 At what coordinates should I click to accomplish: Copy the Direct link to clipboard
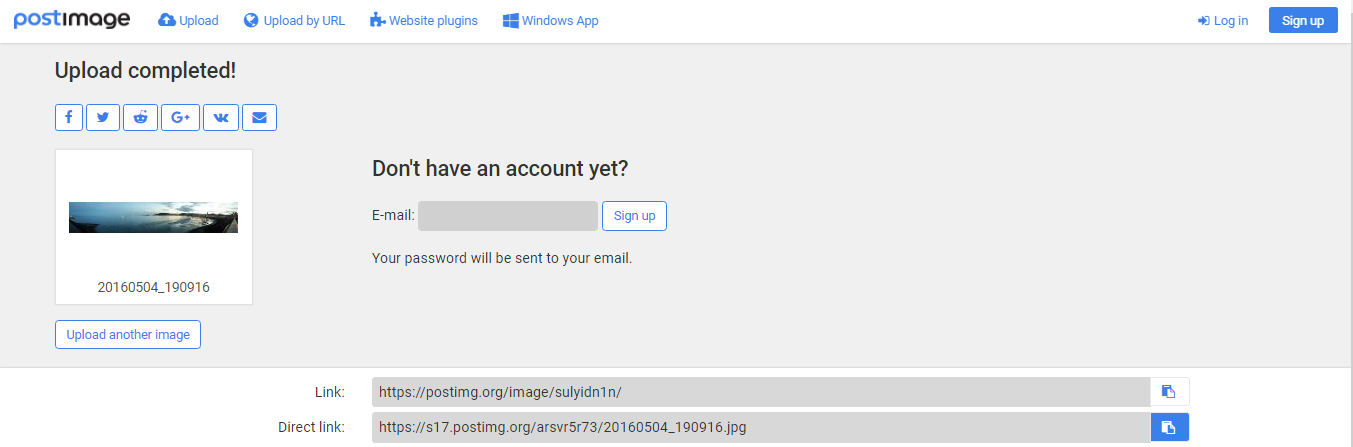click(1169, 427)
